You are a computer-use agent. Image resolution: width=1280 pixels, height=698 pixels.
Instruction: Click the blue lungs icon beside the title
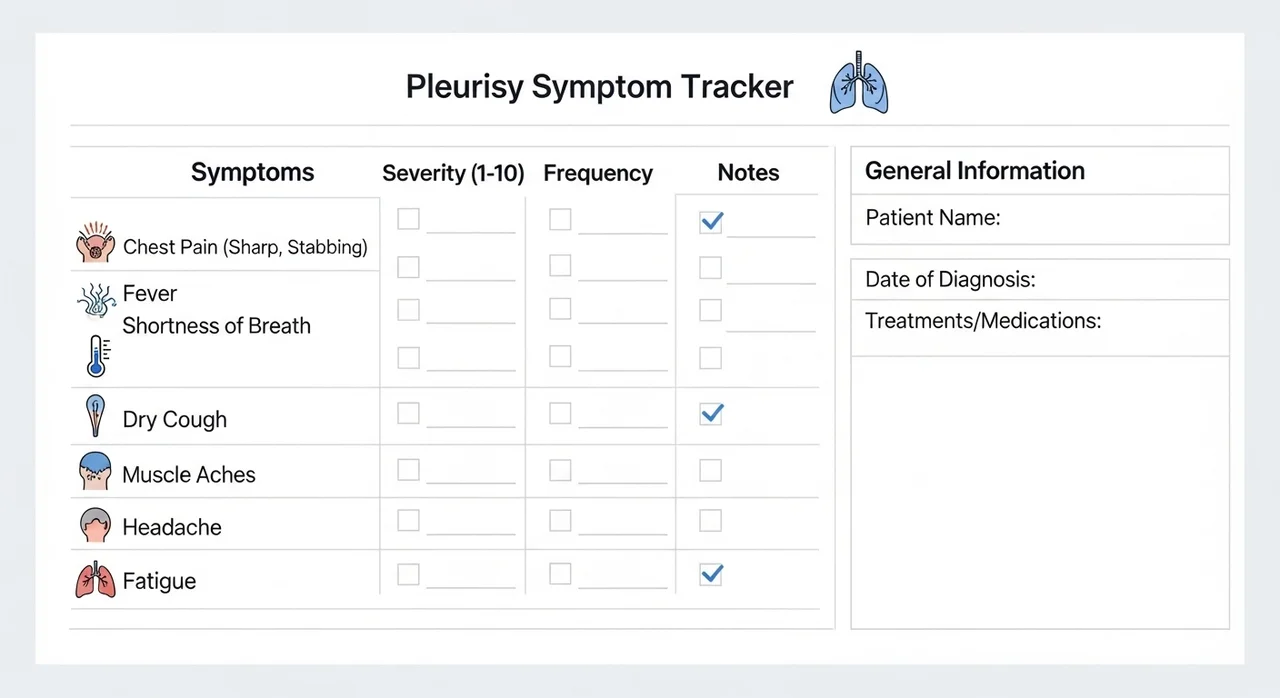click(859, 82)
